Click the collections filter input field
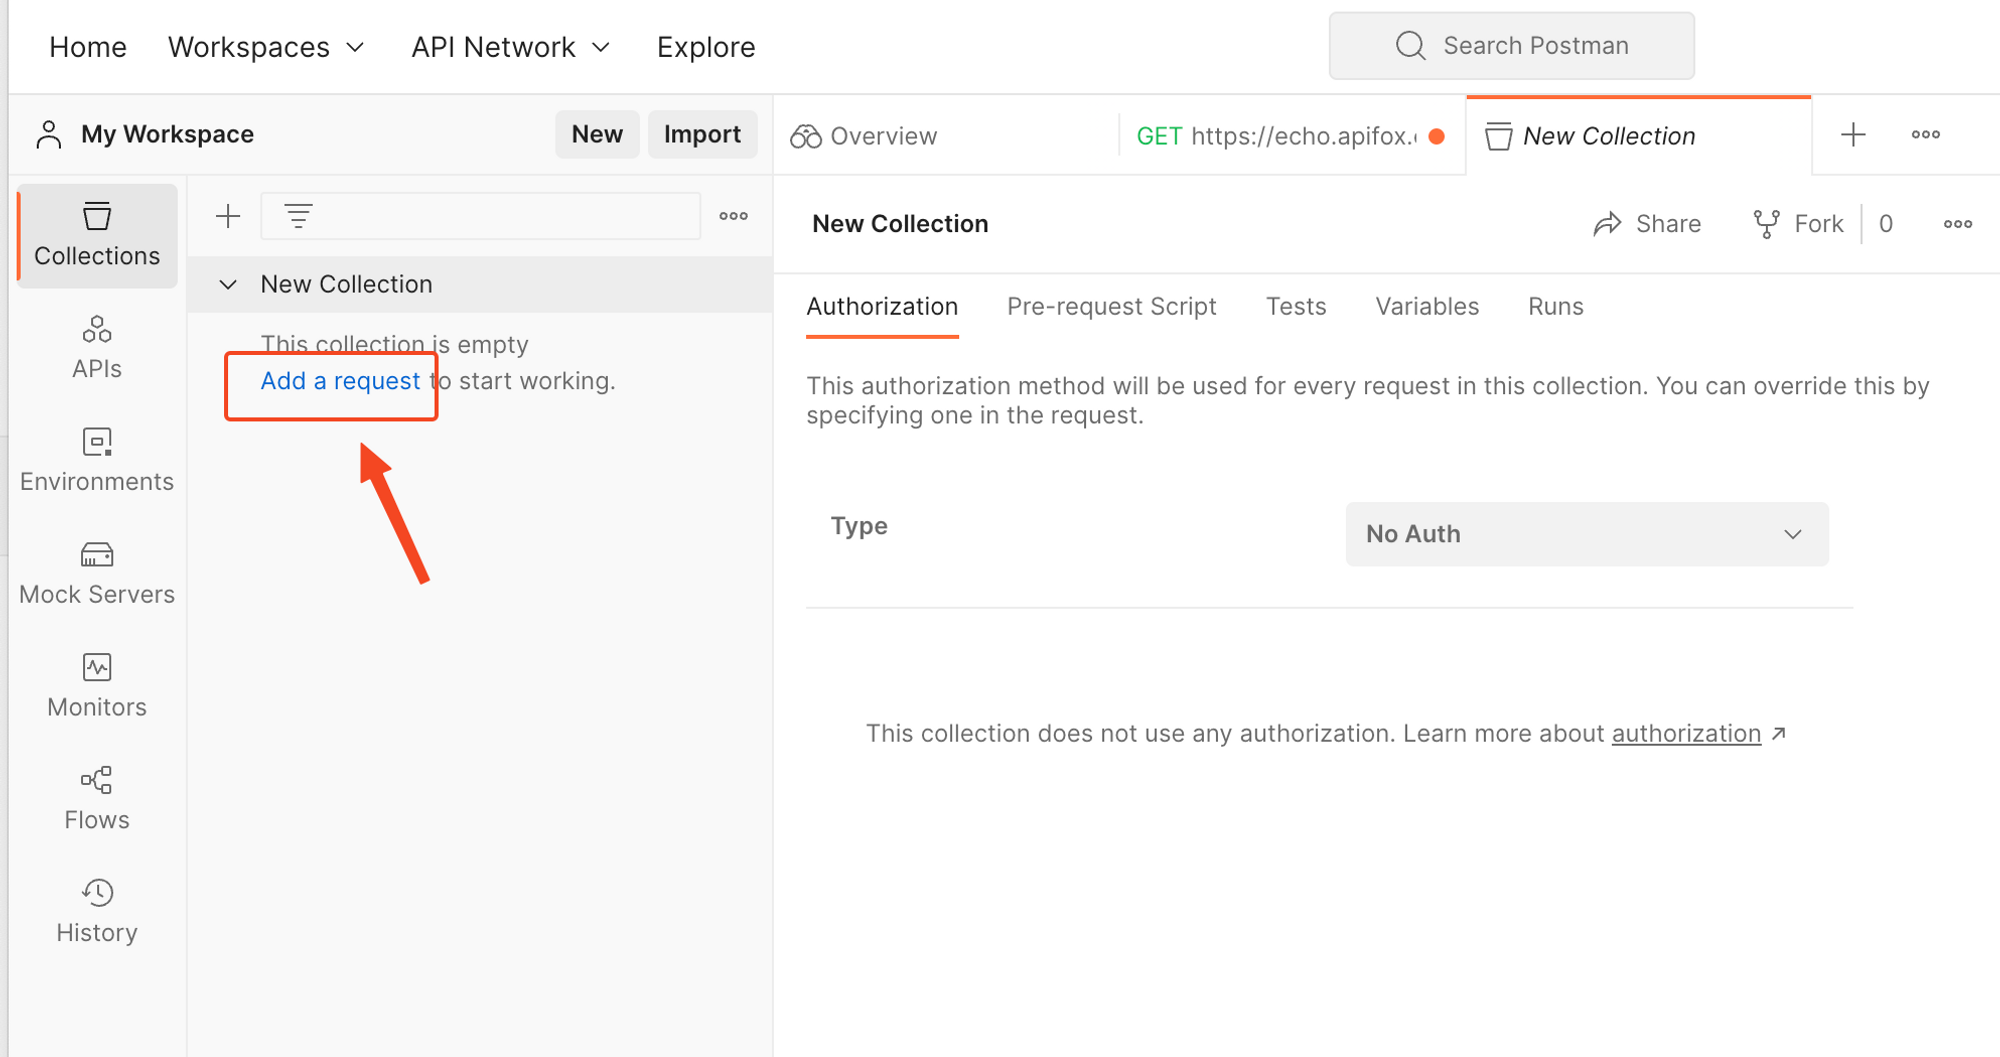Screen dimensions: 2000x1057 [x=480, y=216]
